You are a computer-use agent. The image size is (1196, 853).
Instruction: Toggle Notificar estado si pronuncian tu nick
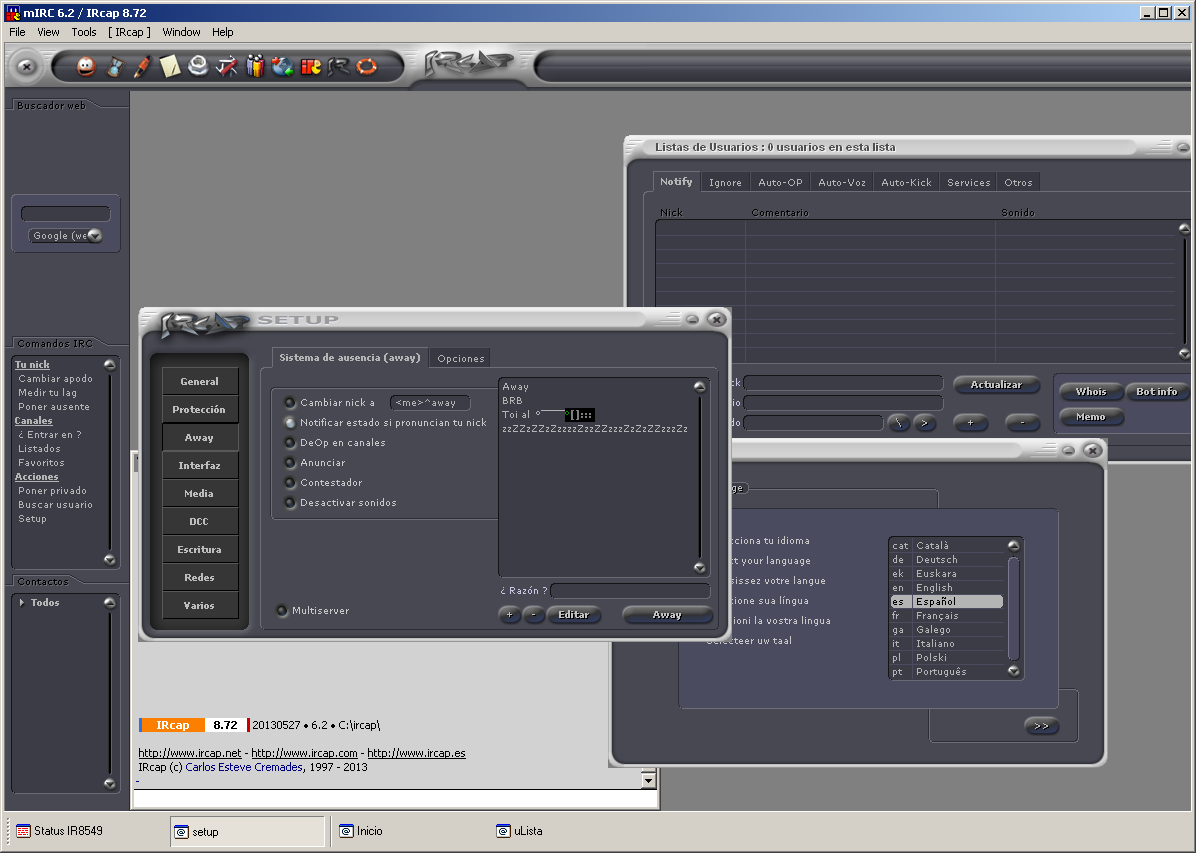(290, 423)
